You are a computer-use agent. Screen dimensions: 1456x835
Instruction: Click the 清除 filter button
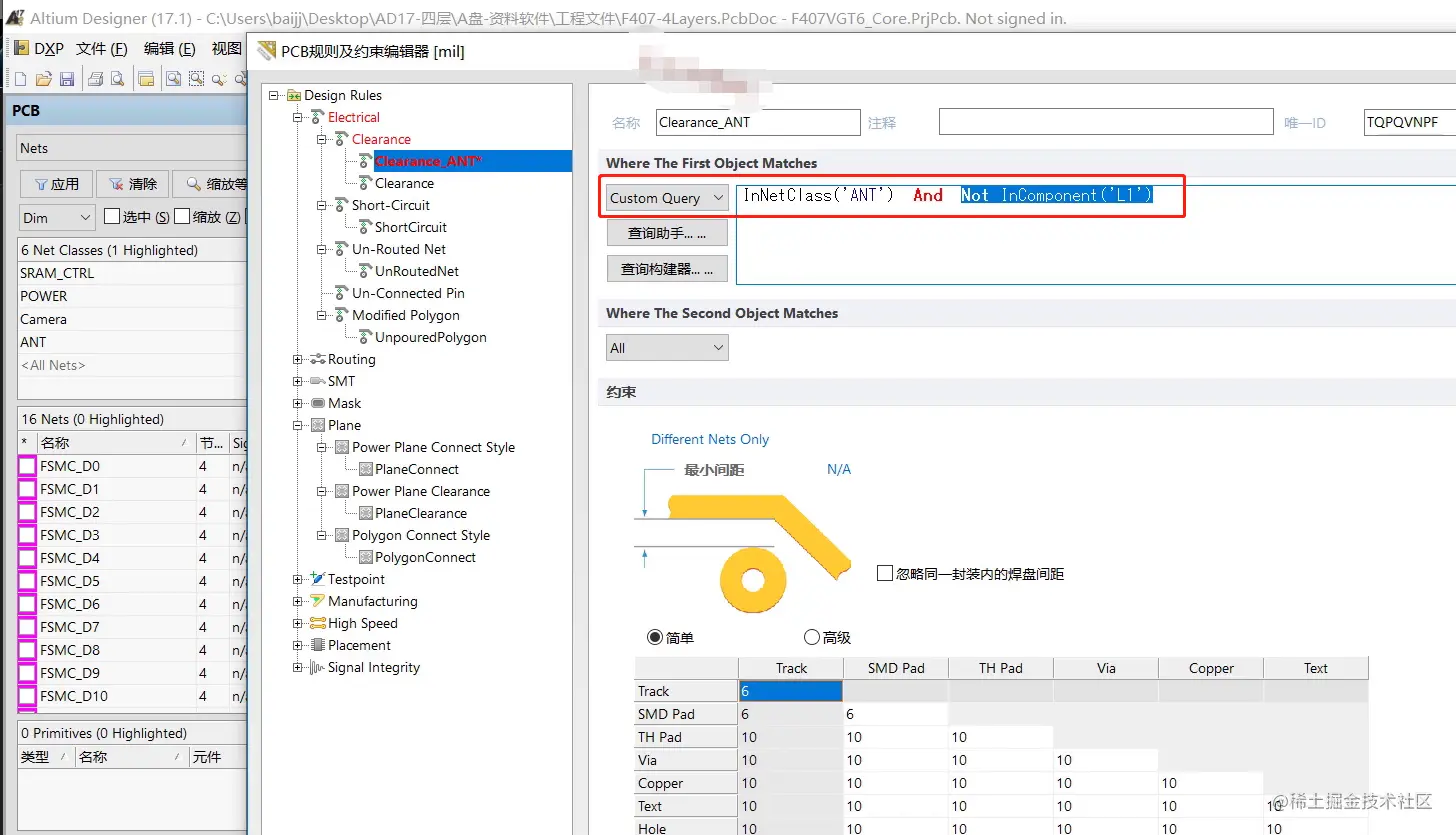coord(133,184)
